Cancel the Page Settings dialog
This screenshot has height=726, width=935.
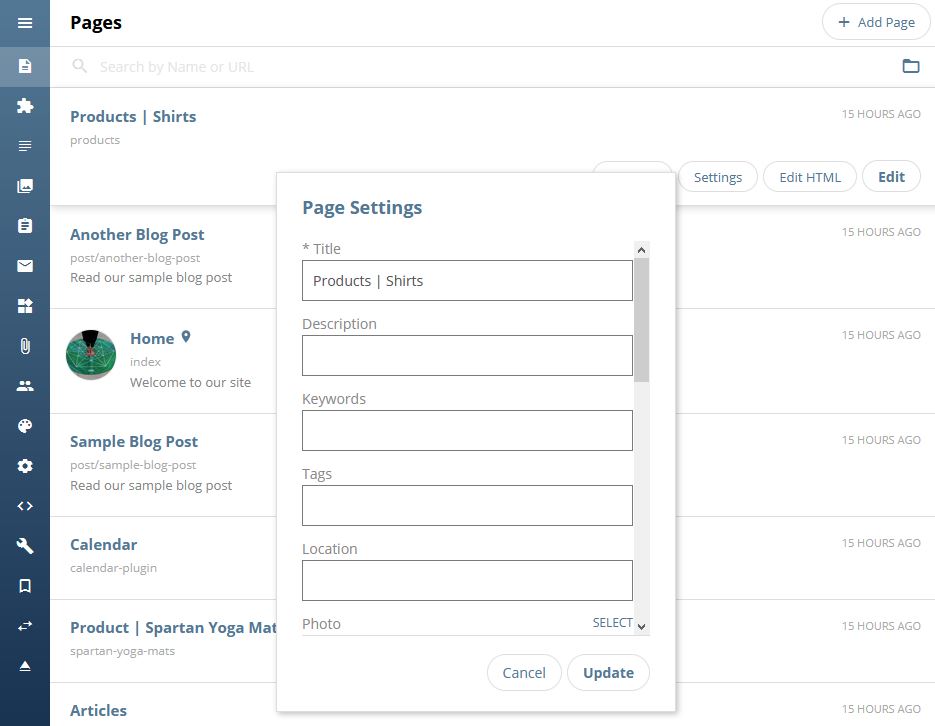coord(524,673)
